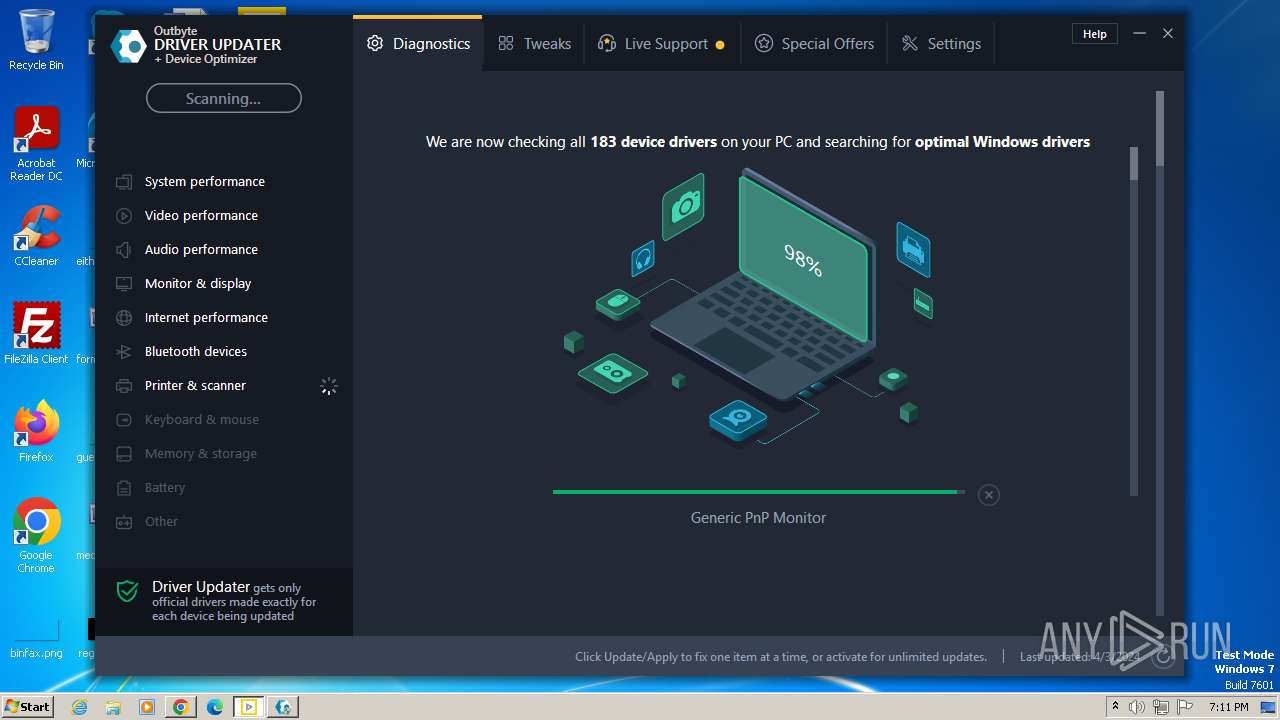Open Firefox desktop shortcut
The image size is (1280, 720).
[36, 432]
